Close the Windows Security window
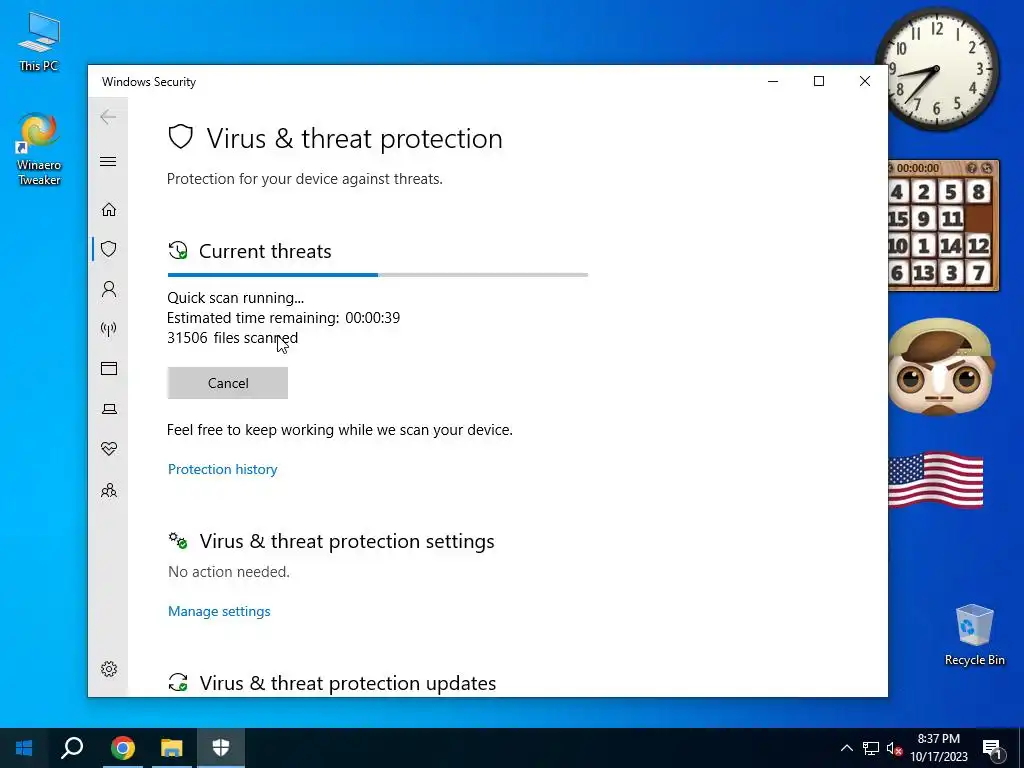 pyautogui.click(x=865, y=81)
